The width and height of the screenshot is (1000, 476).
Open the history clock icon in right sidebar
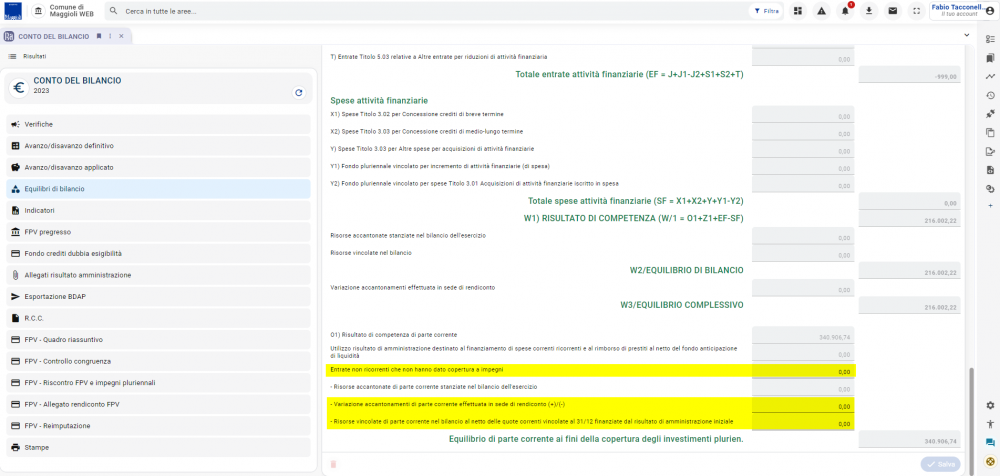tap(990, 96)
